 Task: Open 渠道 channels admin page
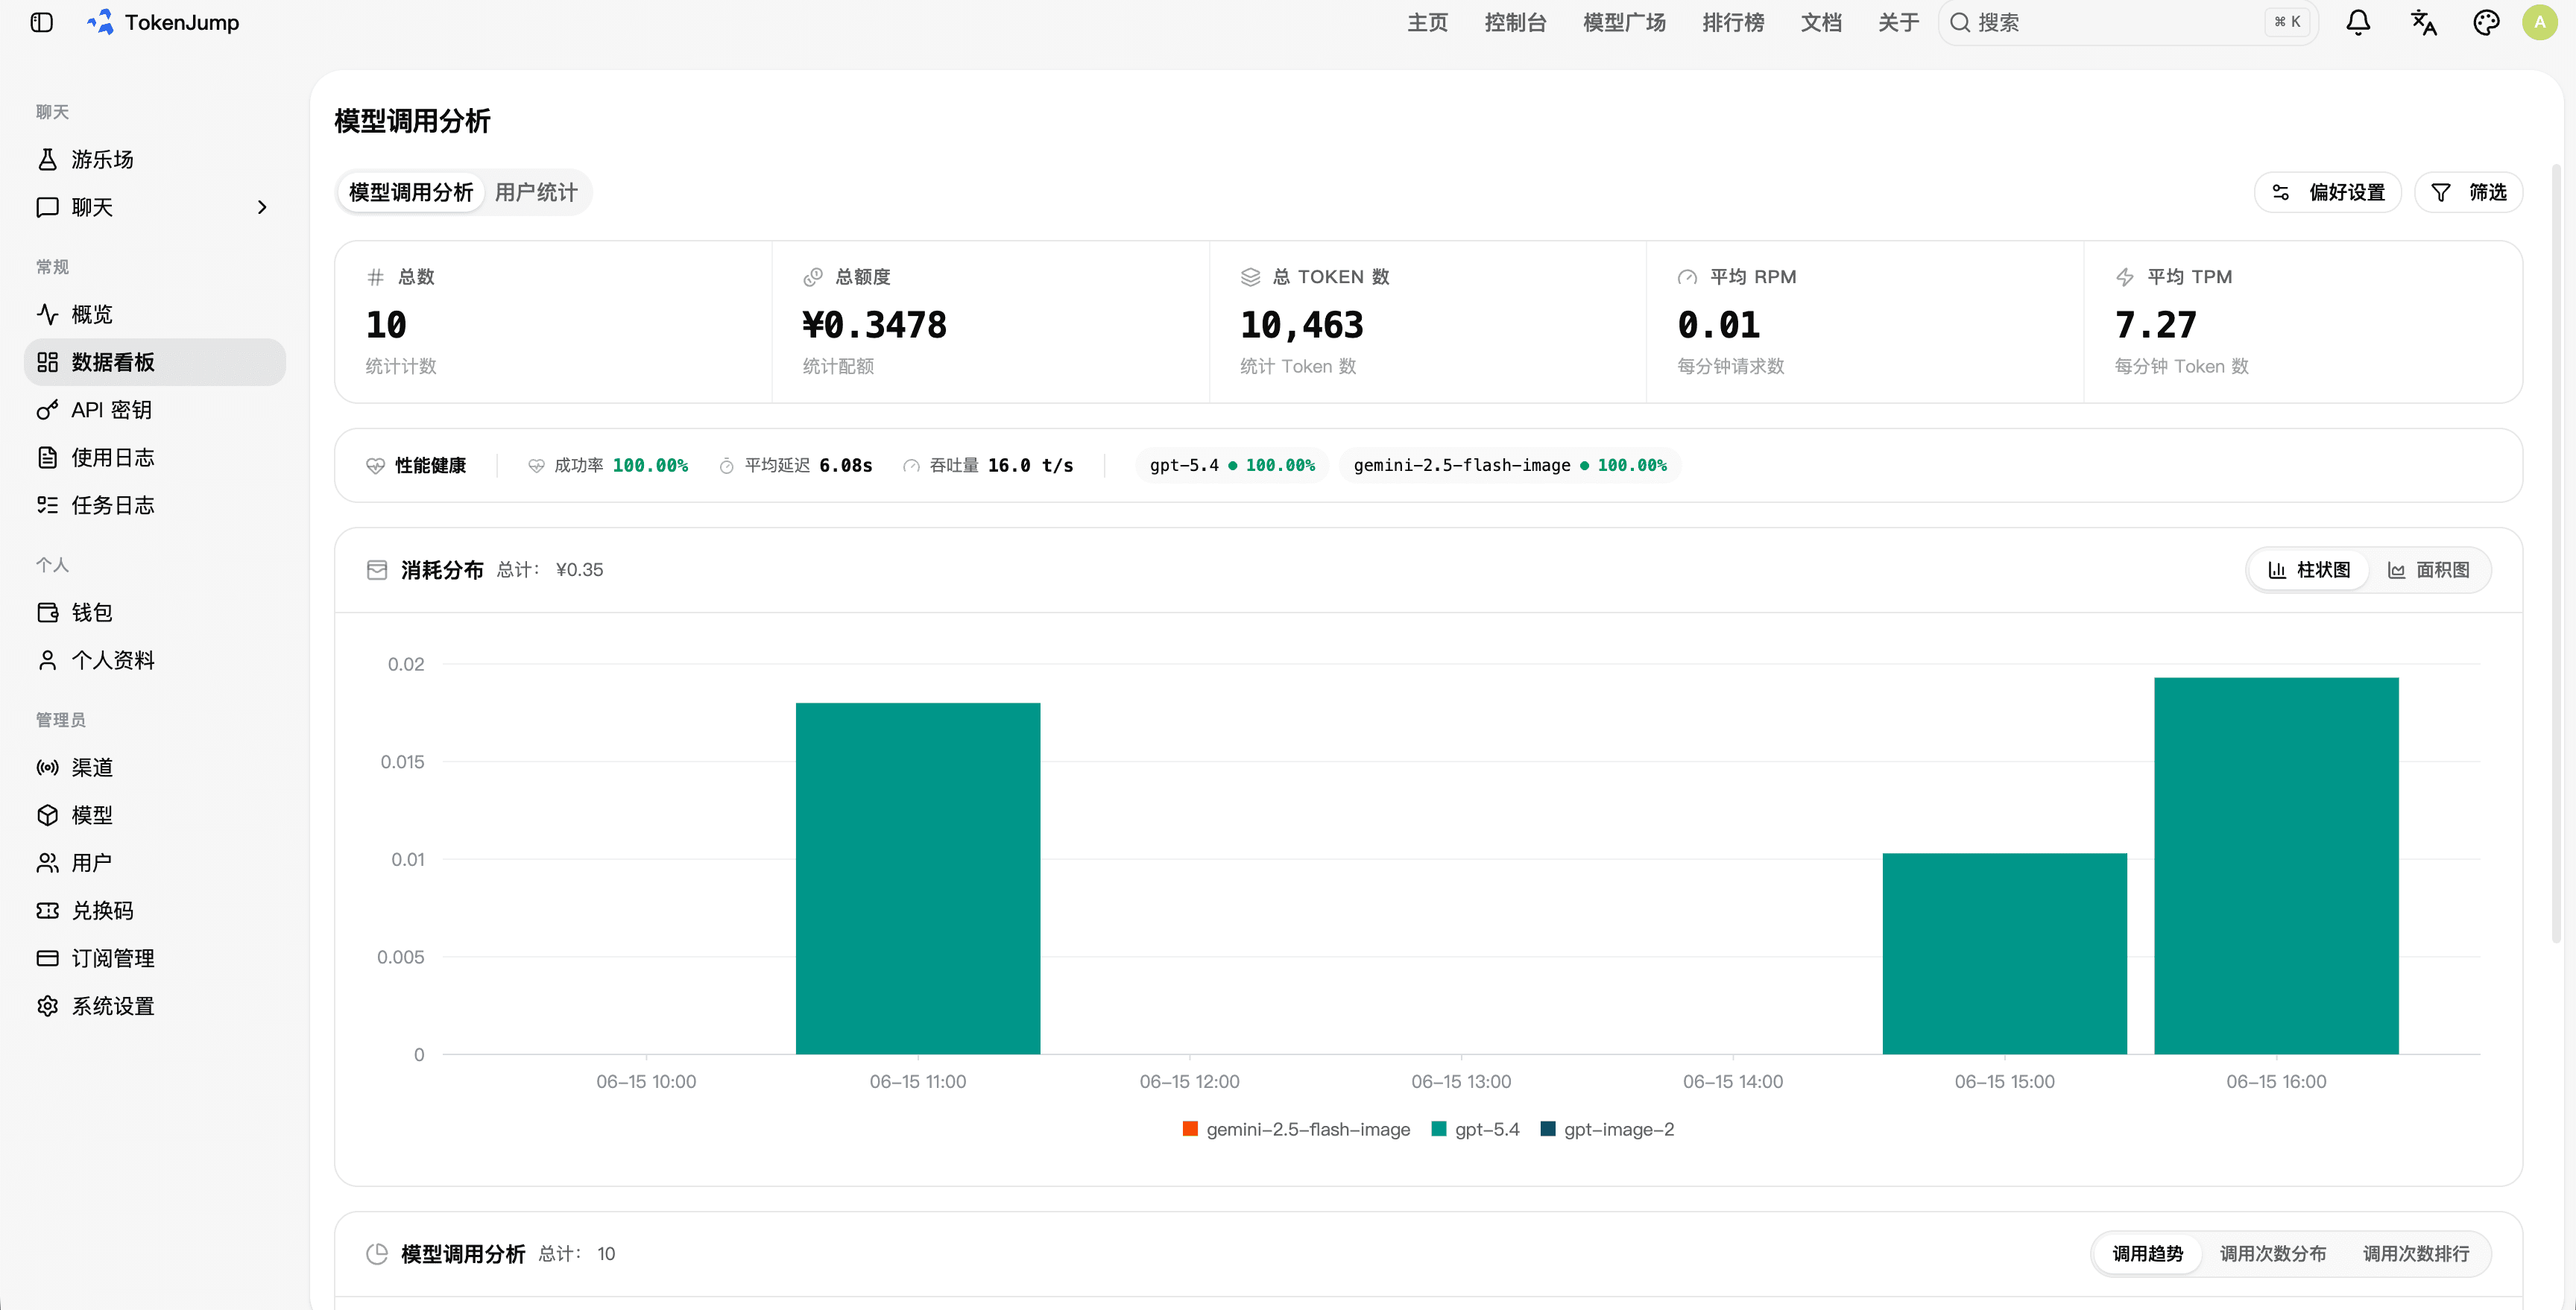[155, 767]
